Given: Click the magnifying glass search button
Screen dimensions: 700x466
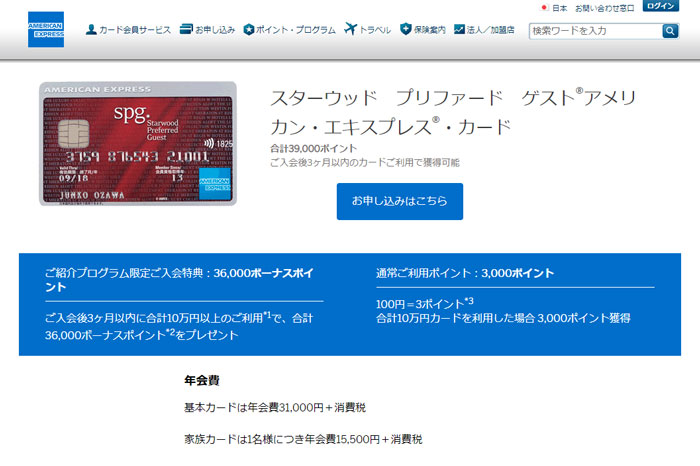Looking at the screenshot, I should click(670, 31).
